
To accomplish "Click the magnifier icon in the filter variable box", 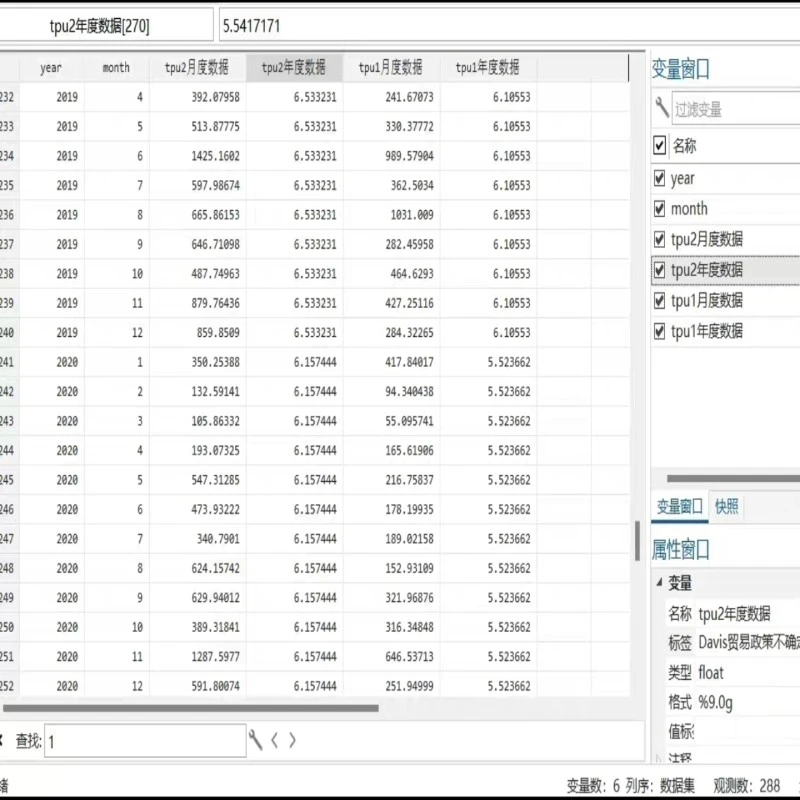I will tap(660, 107).
